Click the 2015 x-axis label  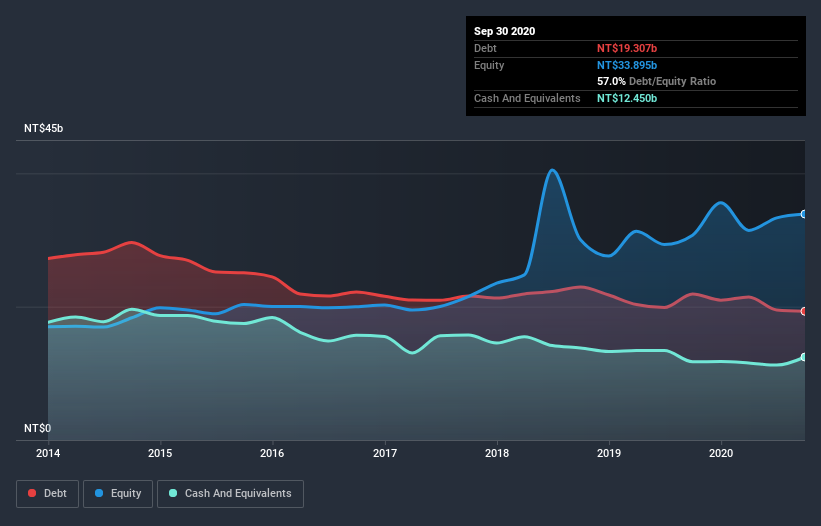coord(160,453)
